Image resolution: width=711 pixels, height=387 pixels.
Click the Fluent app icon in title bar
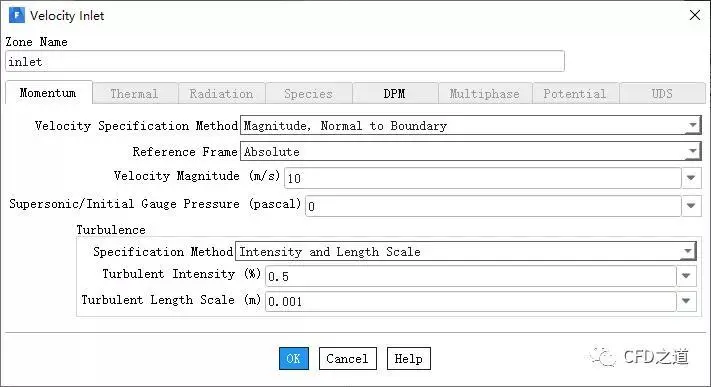coord(17,15)
